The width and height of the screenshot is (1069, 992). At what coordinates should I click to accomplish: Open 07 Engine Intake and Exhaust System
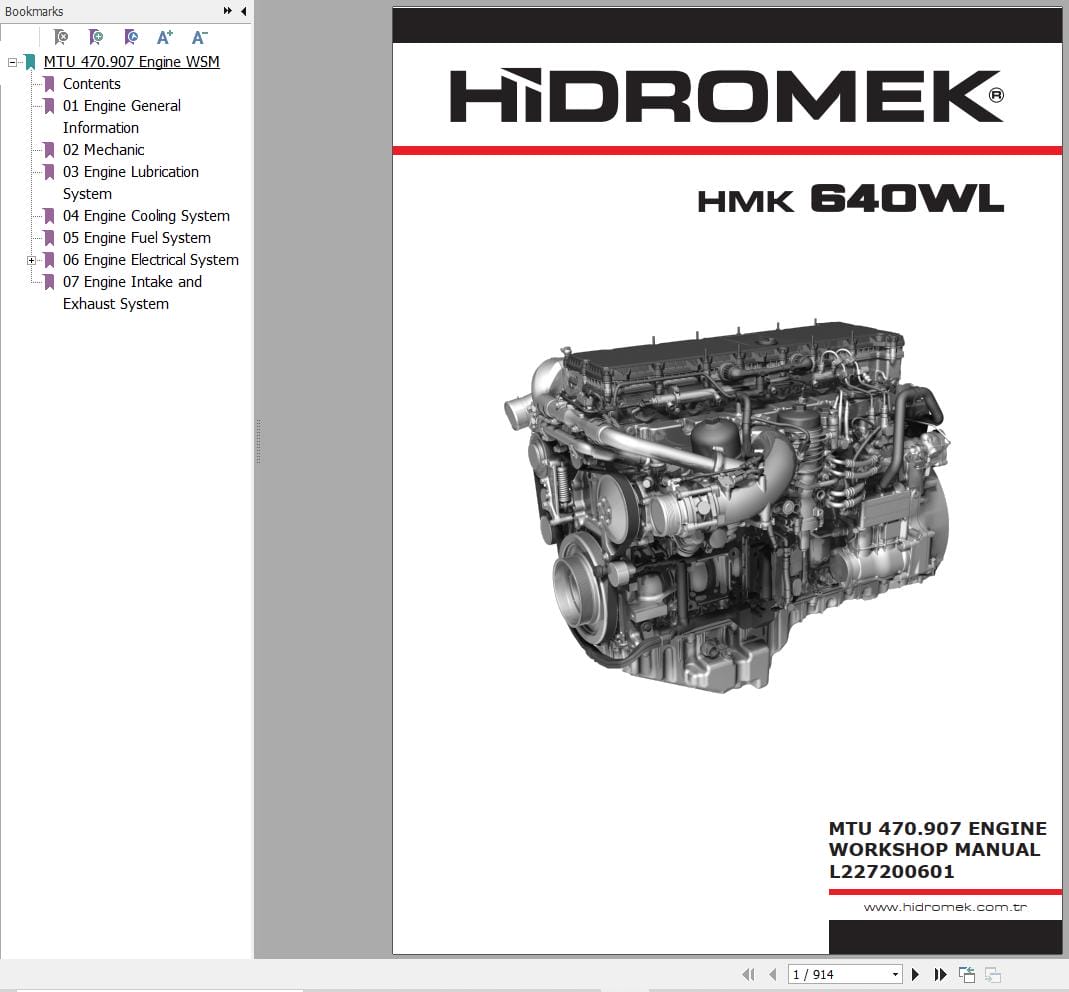click(x=132, y=292)
